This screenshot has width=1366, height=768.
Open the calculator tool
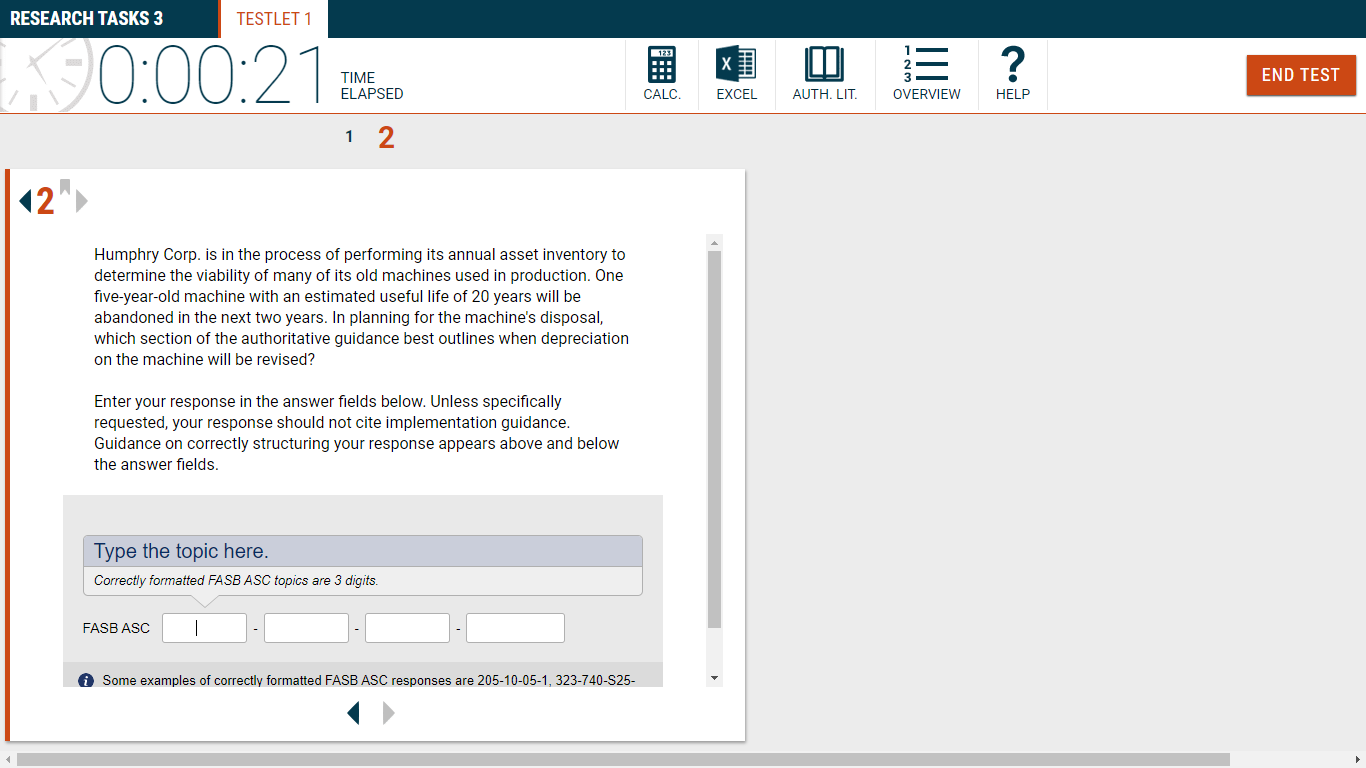(x=662, y=75)
